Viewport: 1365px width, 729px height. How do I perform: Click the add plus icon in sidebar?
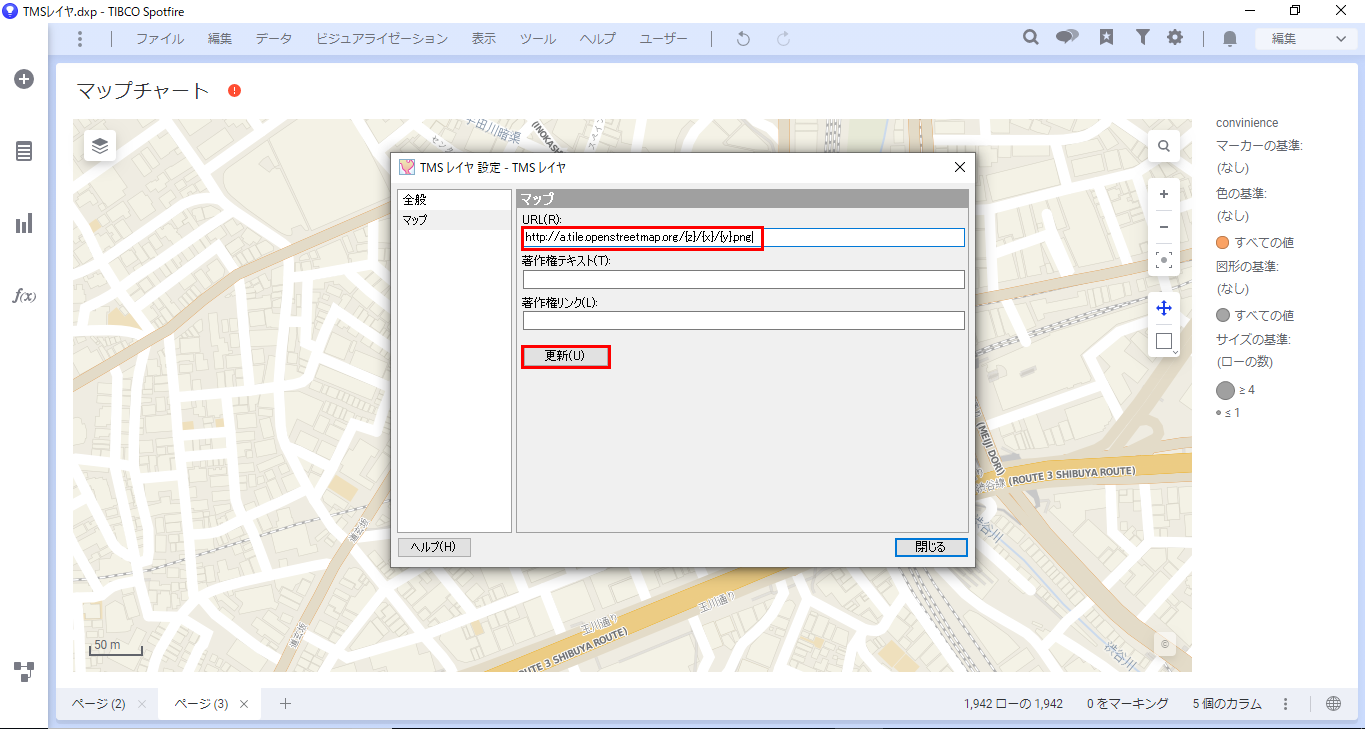click(x=24, y=79)
